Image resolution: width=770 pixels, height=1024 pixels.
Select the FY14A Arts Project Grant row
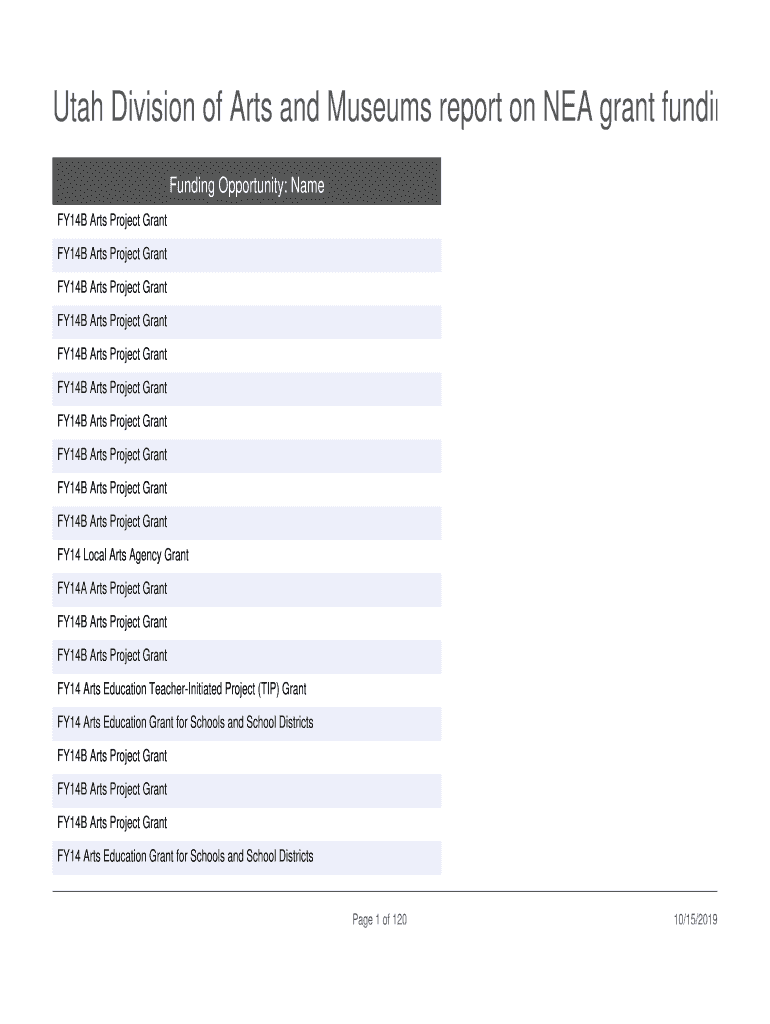112,589
